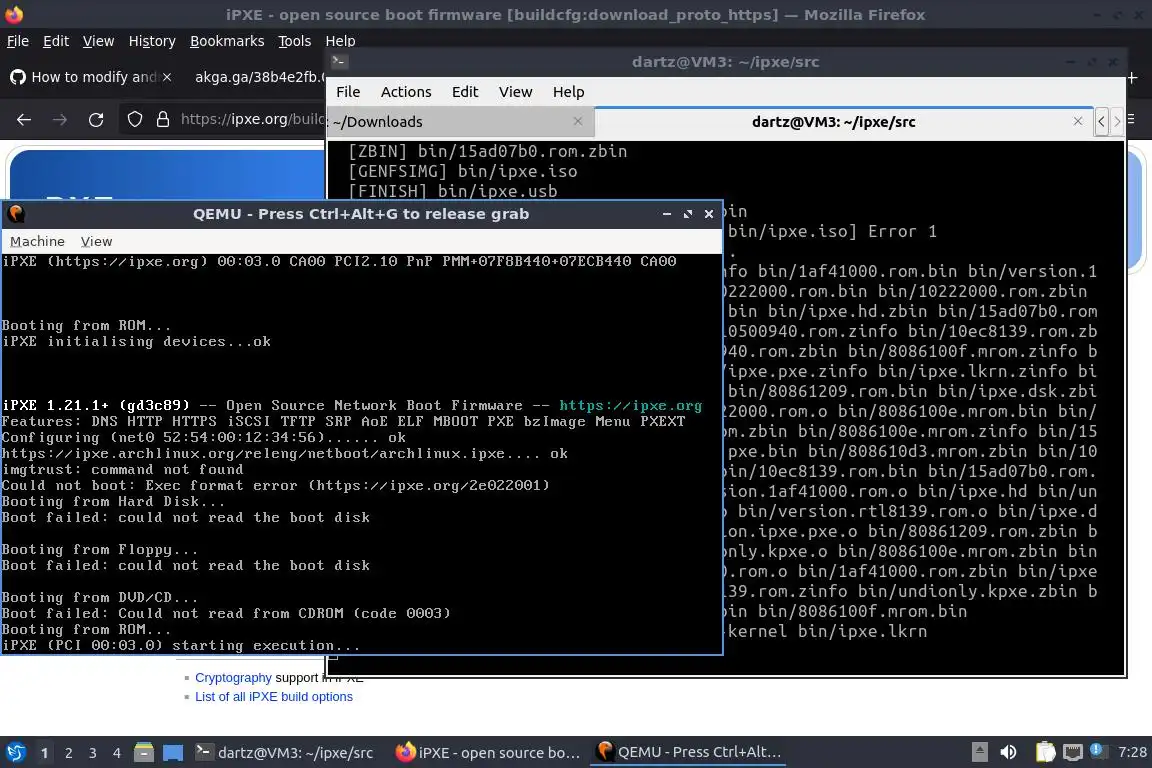
Task: Click the QEMU window title bar icon
Action: 15,214
